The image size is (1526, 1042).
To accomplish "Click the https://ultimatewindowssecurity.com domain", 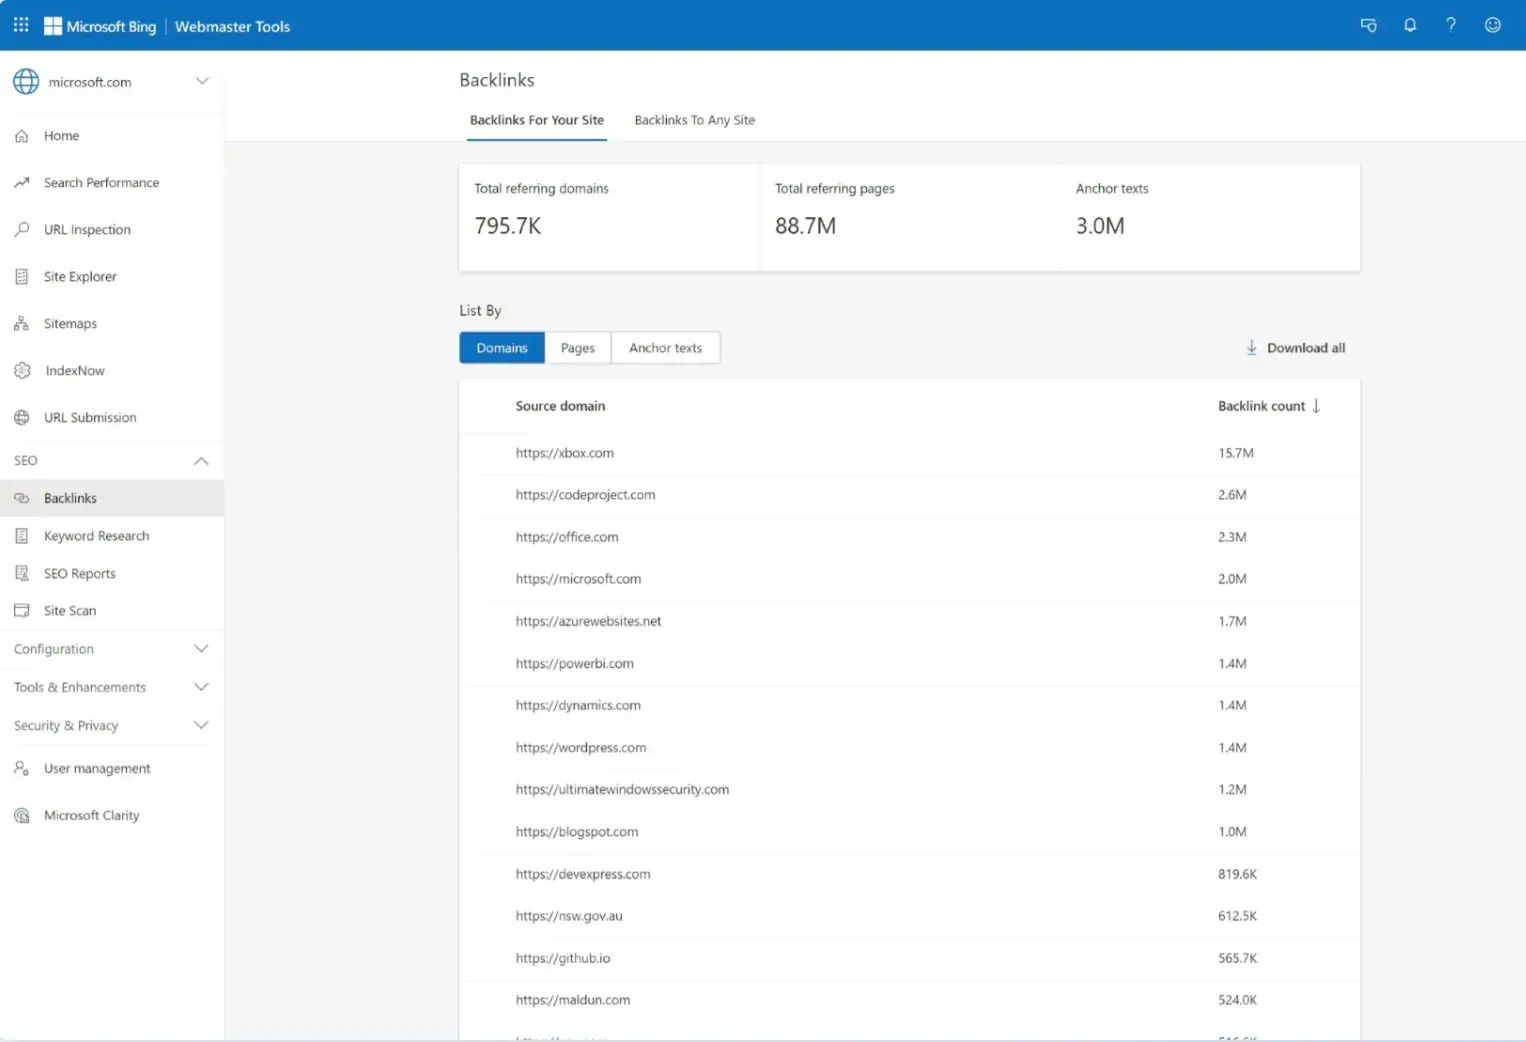I will tap(622, 790).
